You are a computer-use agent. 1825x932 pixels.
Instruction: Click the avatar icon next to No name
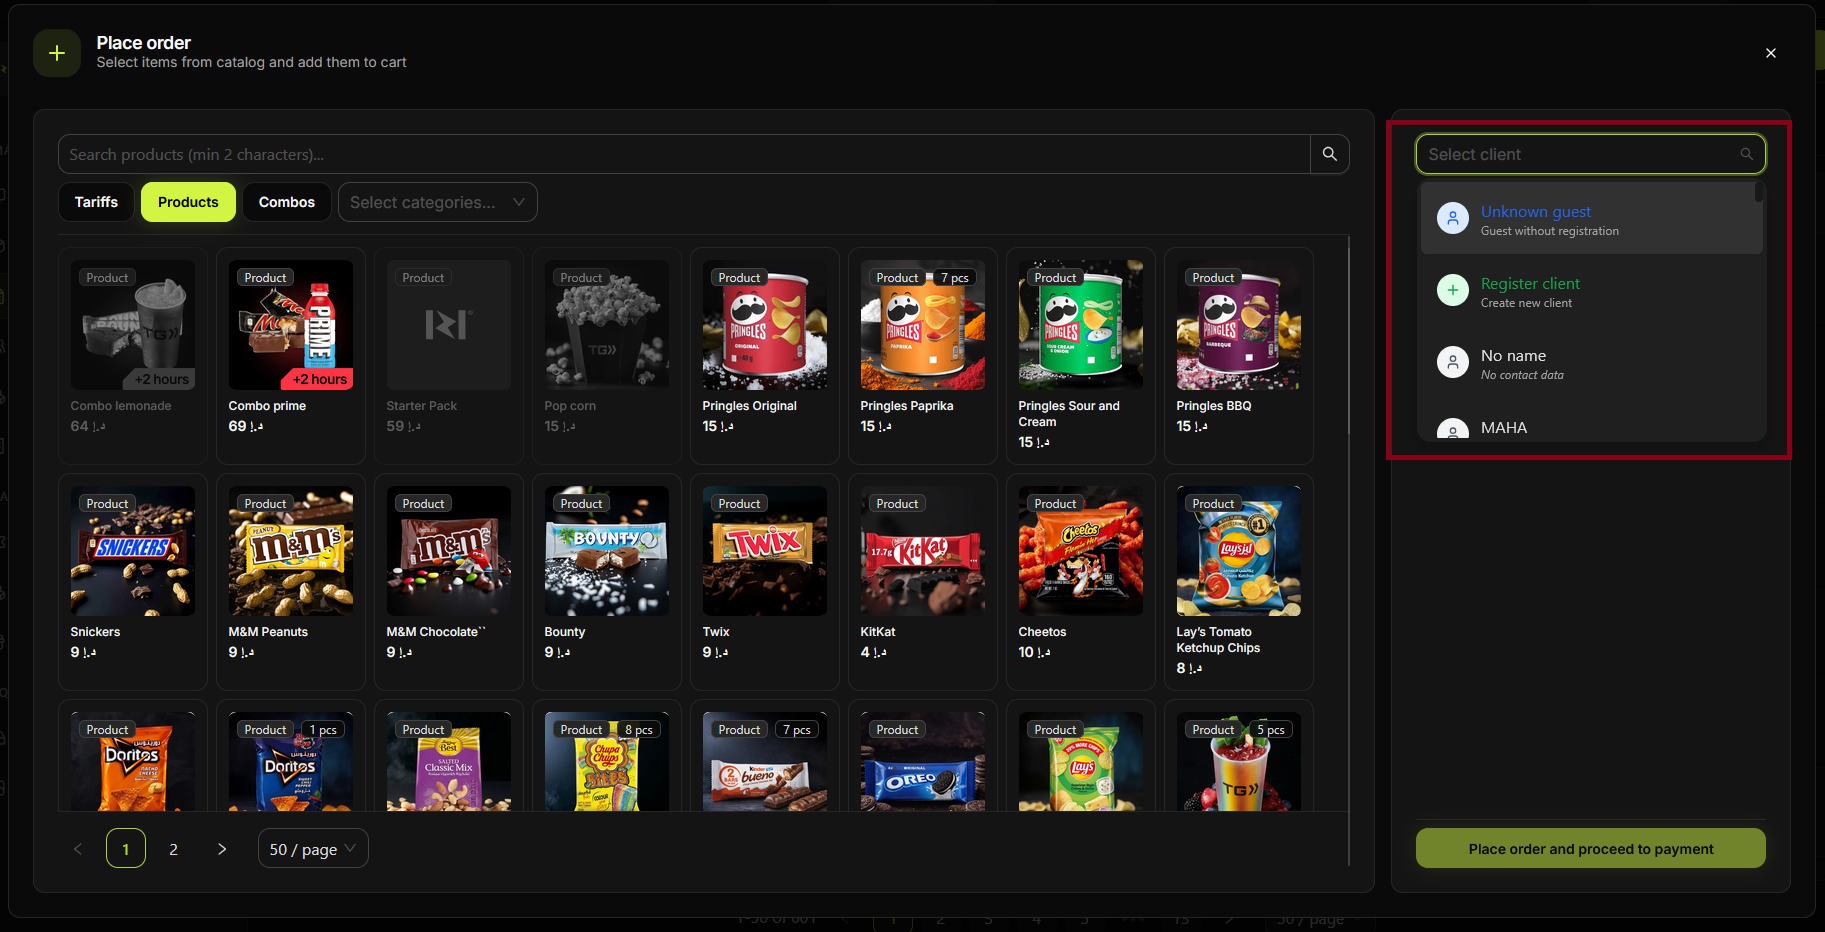[x=1452, y=362]
